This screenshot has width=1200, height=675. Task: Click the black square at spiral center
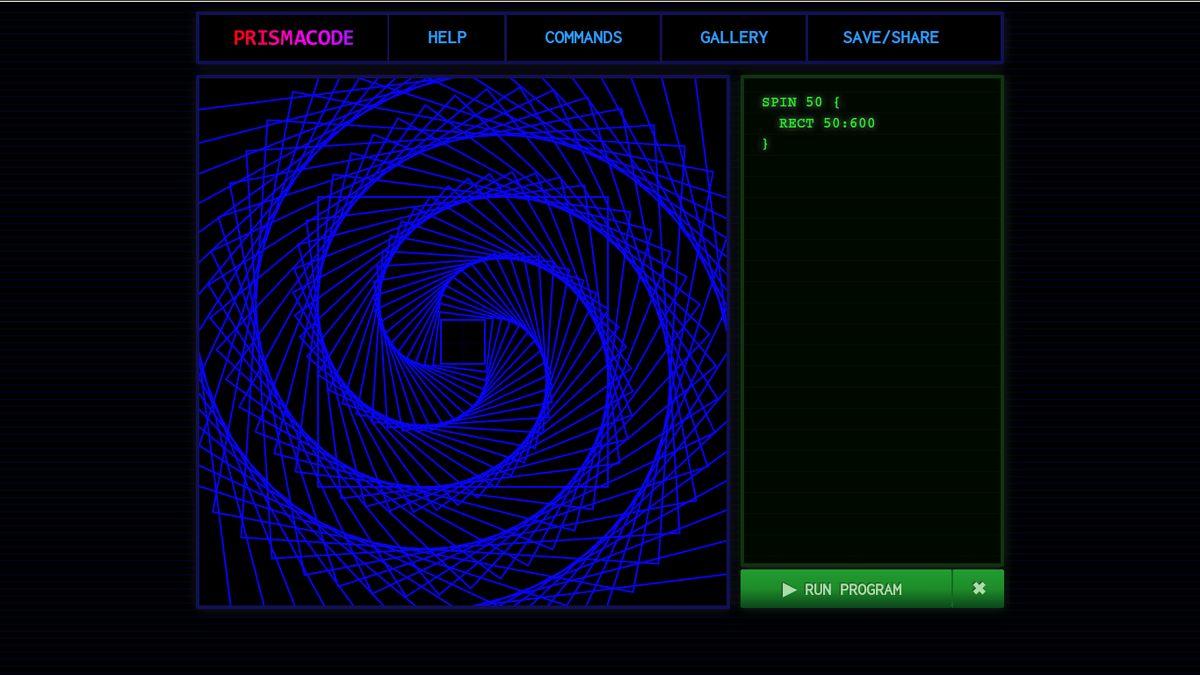tap(463, 342)
